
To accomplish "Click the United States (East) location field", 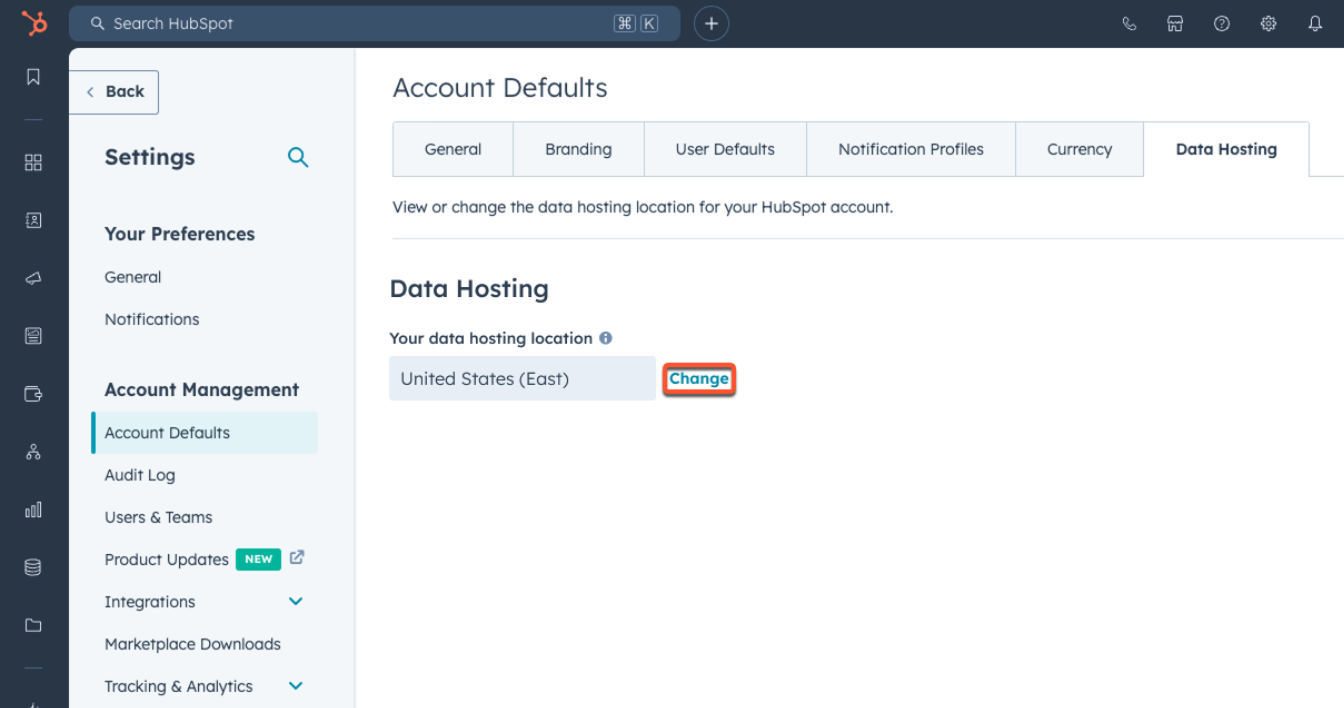I will coord(522,379).
